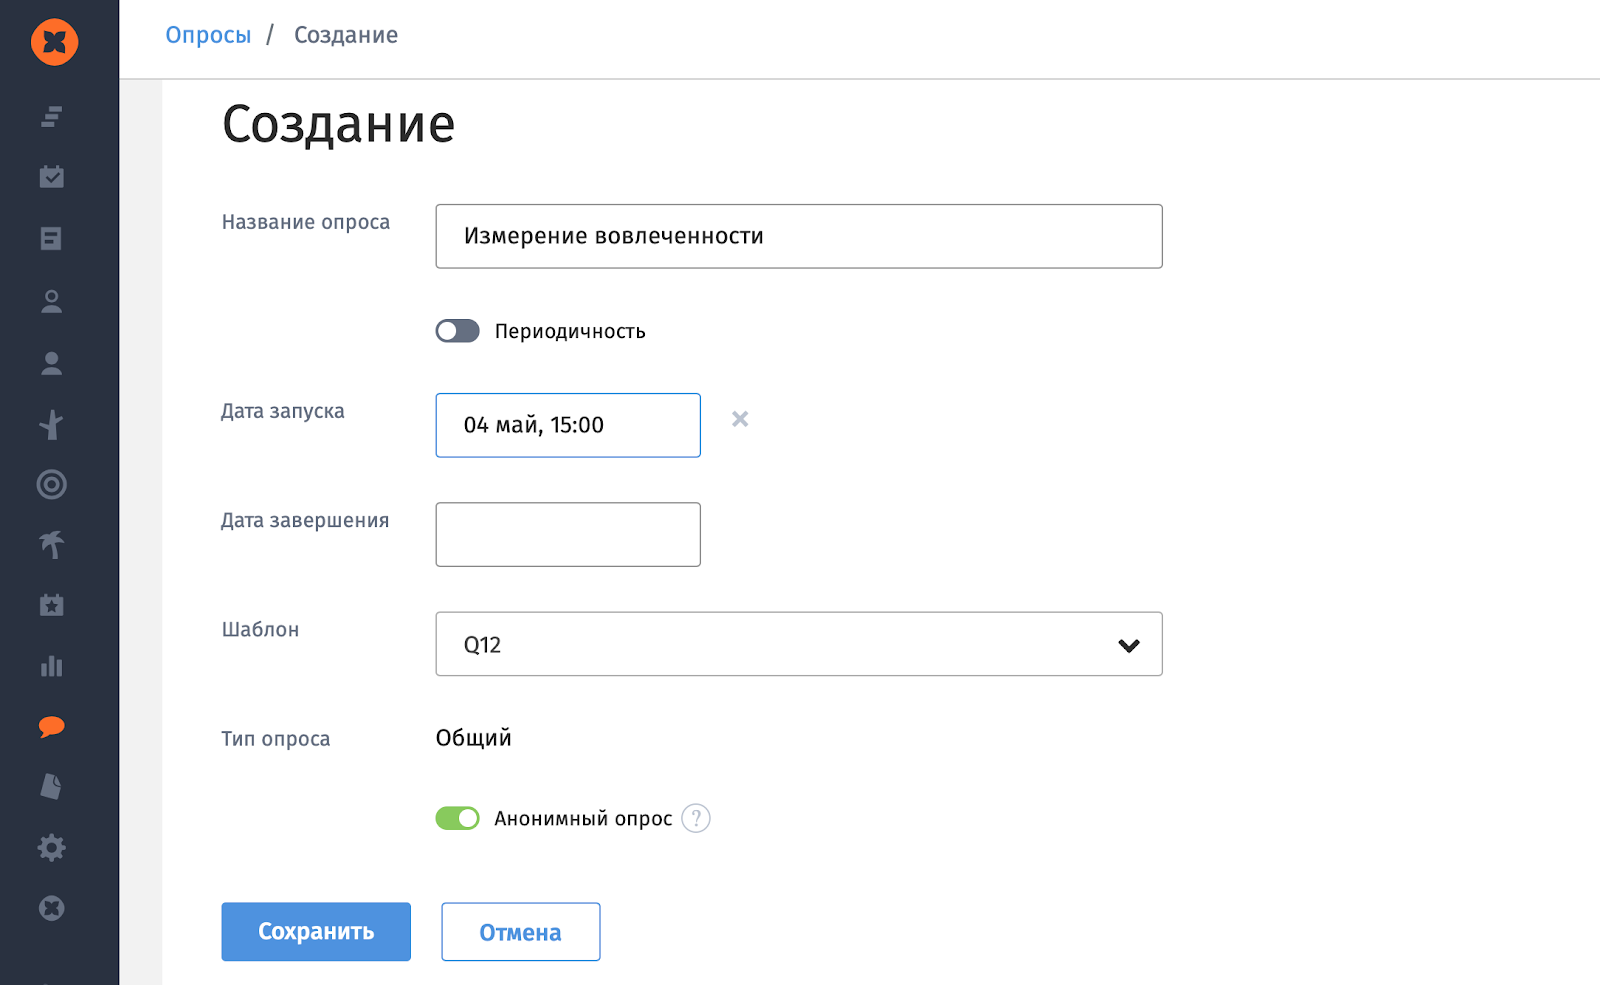Image resolution: width=1600 pixels, height=985 pixels.
Task: Open the Шаблон dropdown showing Q12
Action: tap(799, 644)
